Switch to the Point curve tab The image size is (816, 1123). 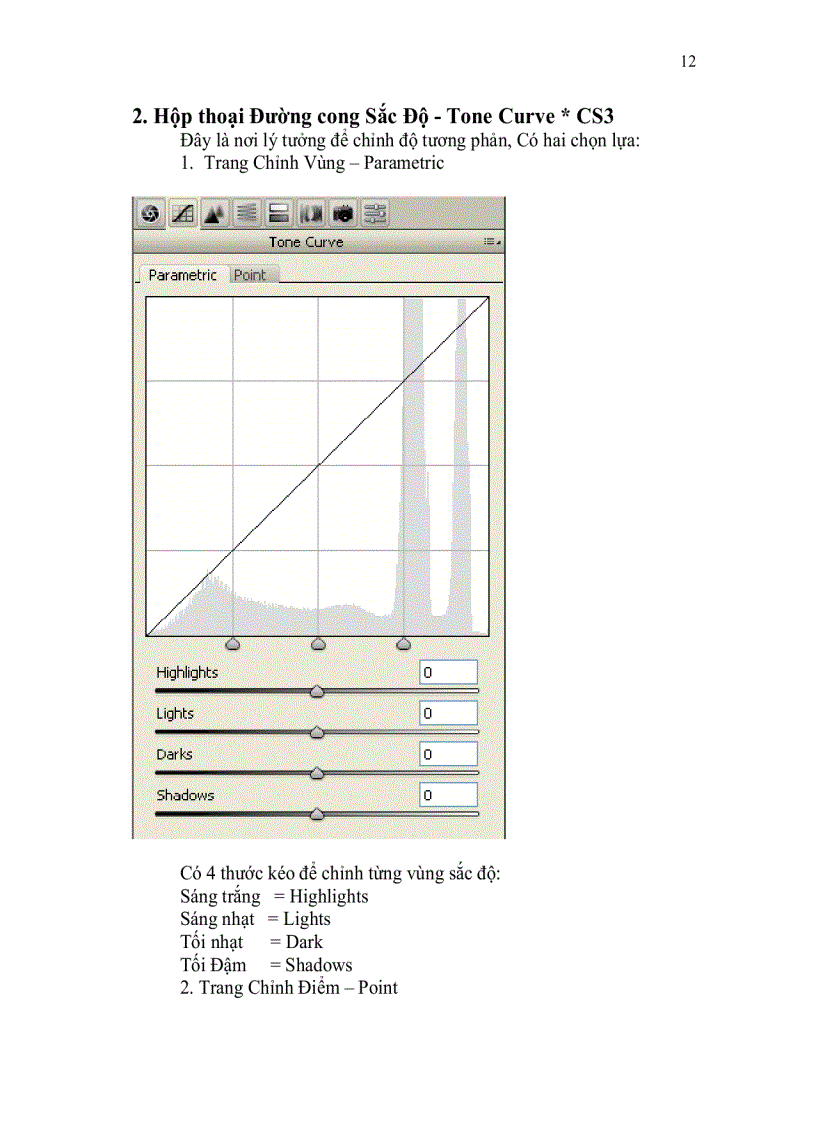click(x=250, y=274)
